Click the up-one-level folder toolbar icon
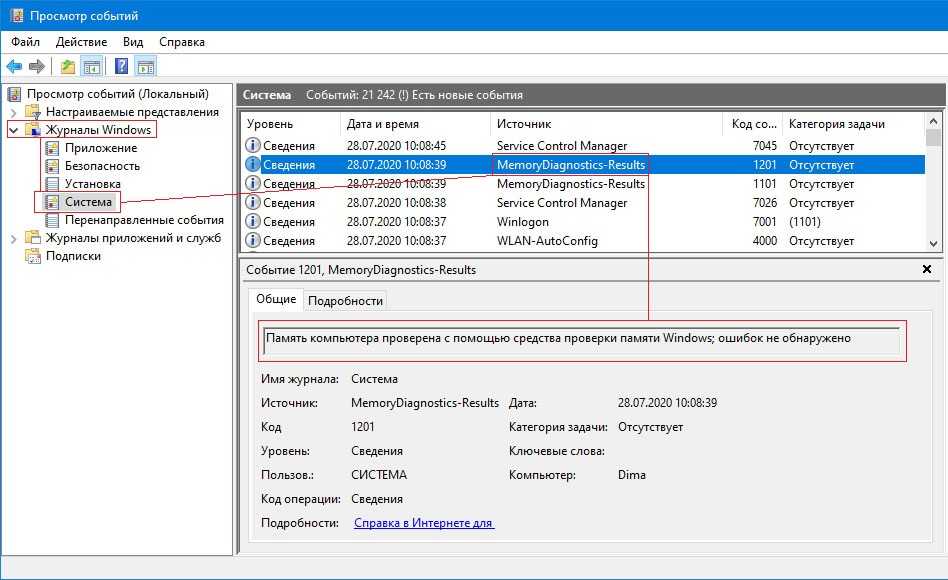The width and height of the screenshot is (948, 580). pyautogui.click(x=68, y=67)
